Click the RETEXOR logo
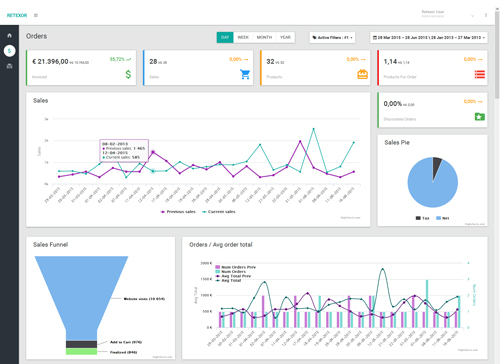The height and width of the screenshot is (364, 500). 17,15
